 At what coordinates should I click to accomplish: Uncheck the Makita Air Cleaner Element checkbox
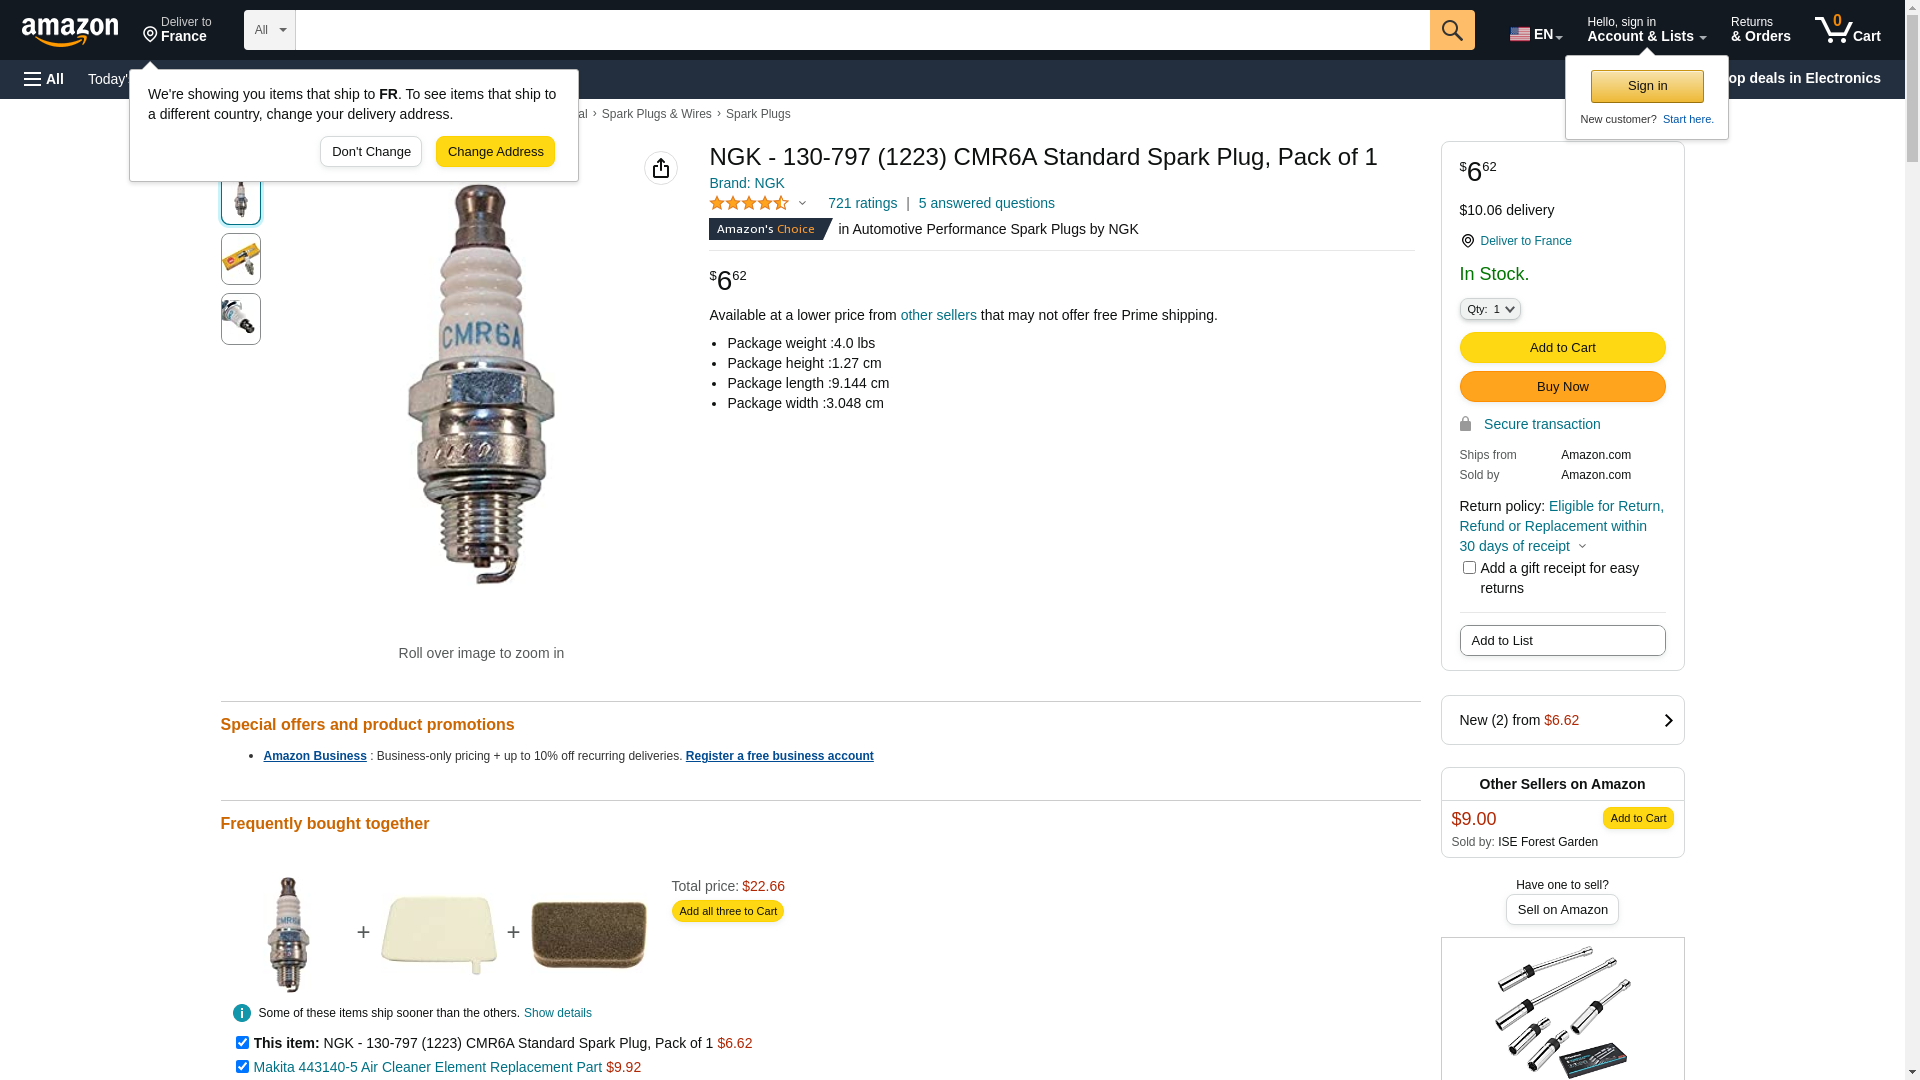pyautogui.click(x=242, y=1066)
